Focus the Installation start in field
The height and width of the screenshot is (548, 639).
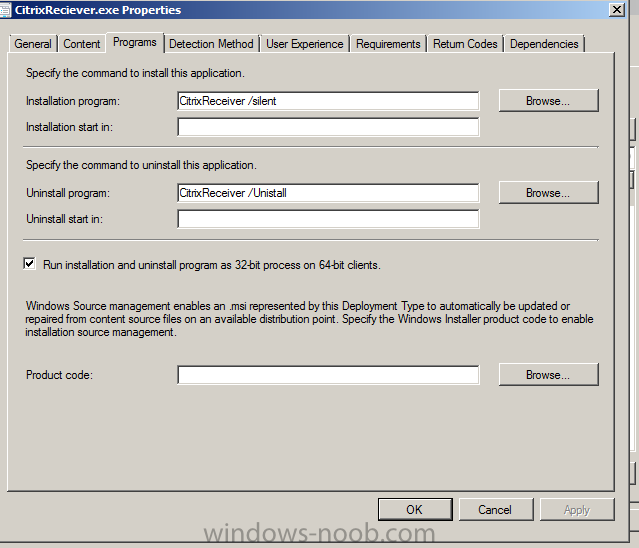[328, 127]
